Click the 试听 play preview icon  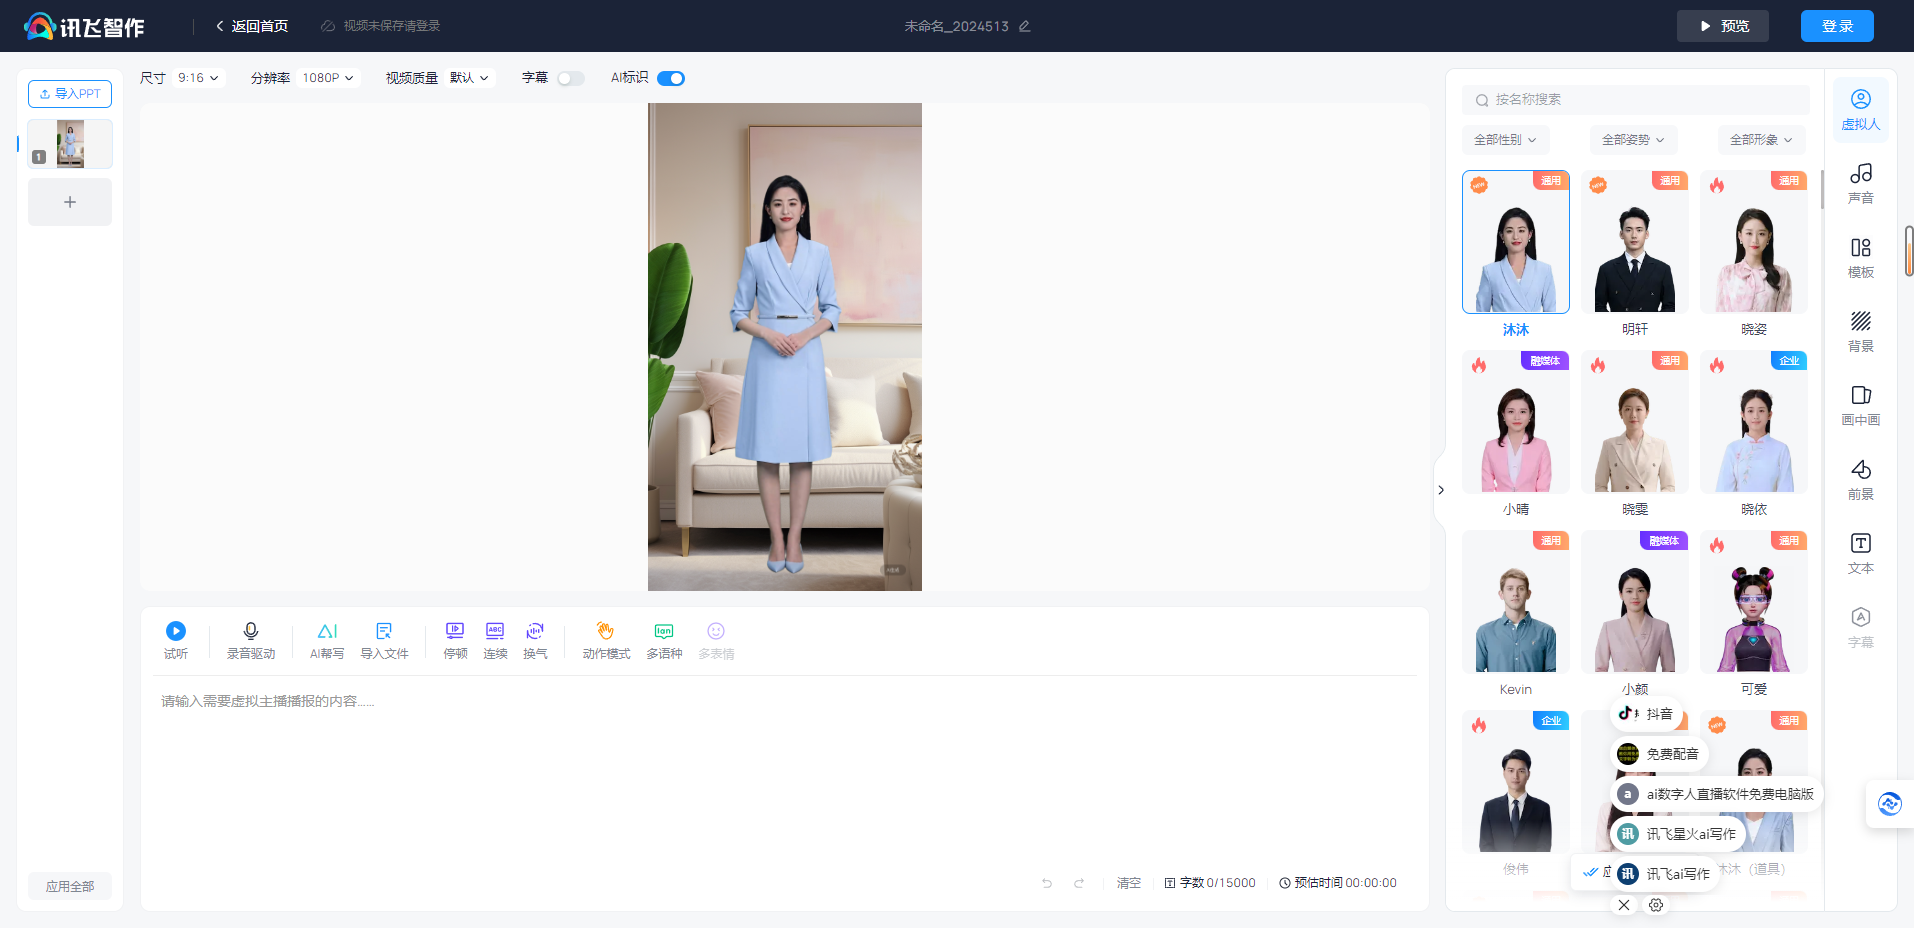point(175,631)
